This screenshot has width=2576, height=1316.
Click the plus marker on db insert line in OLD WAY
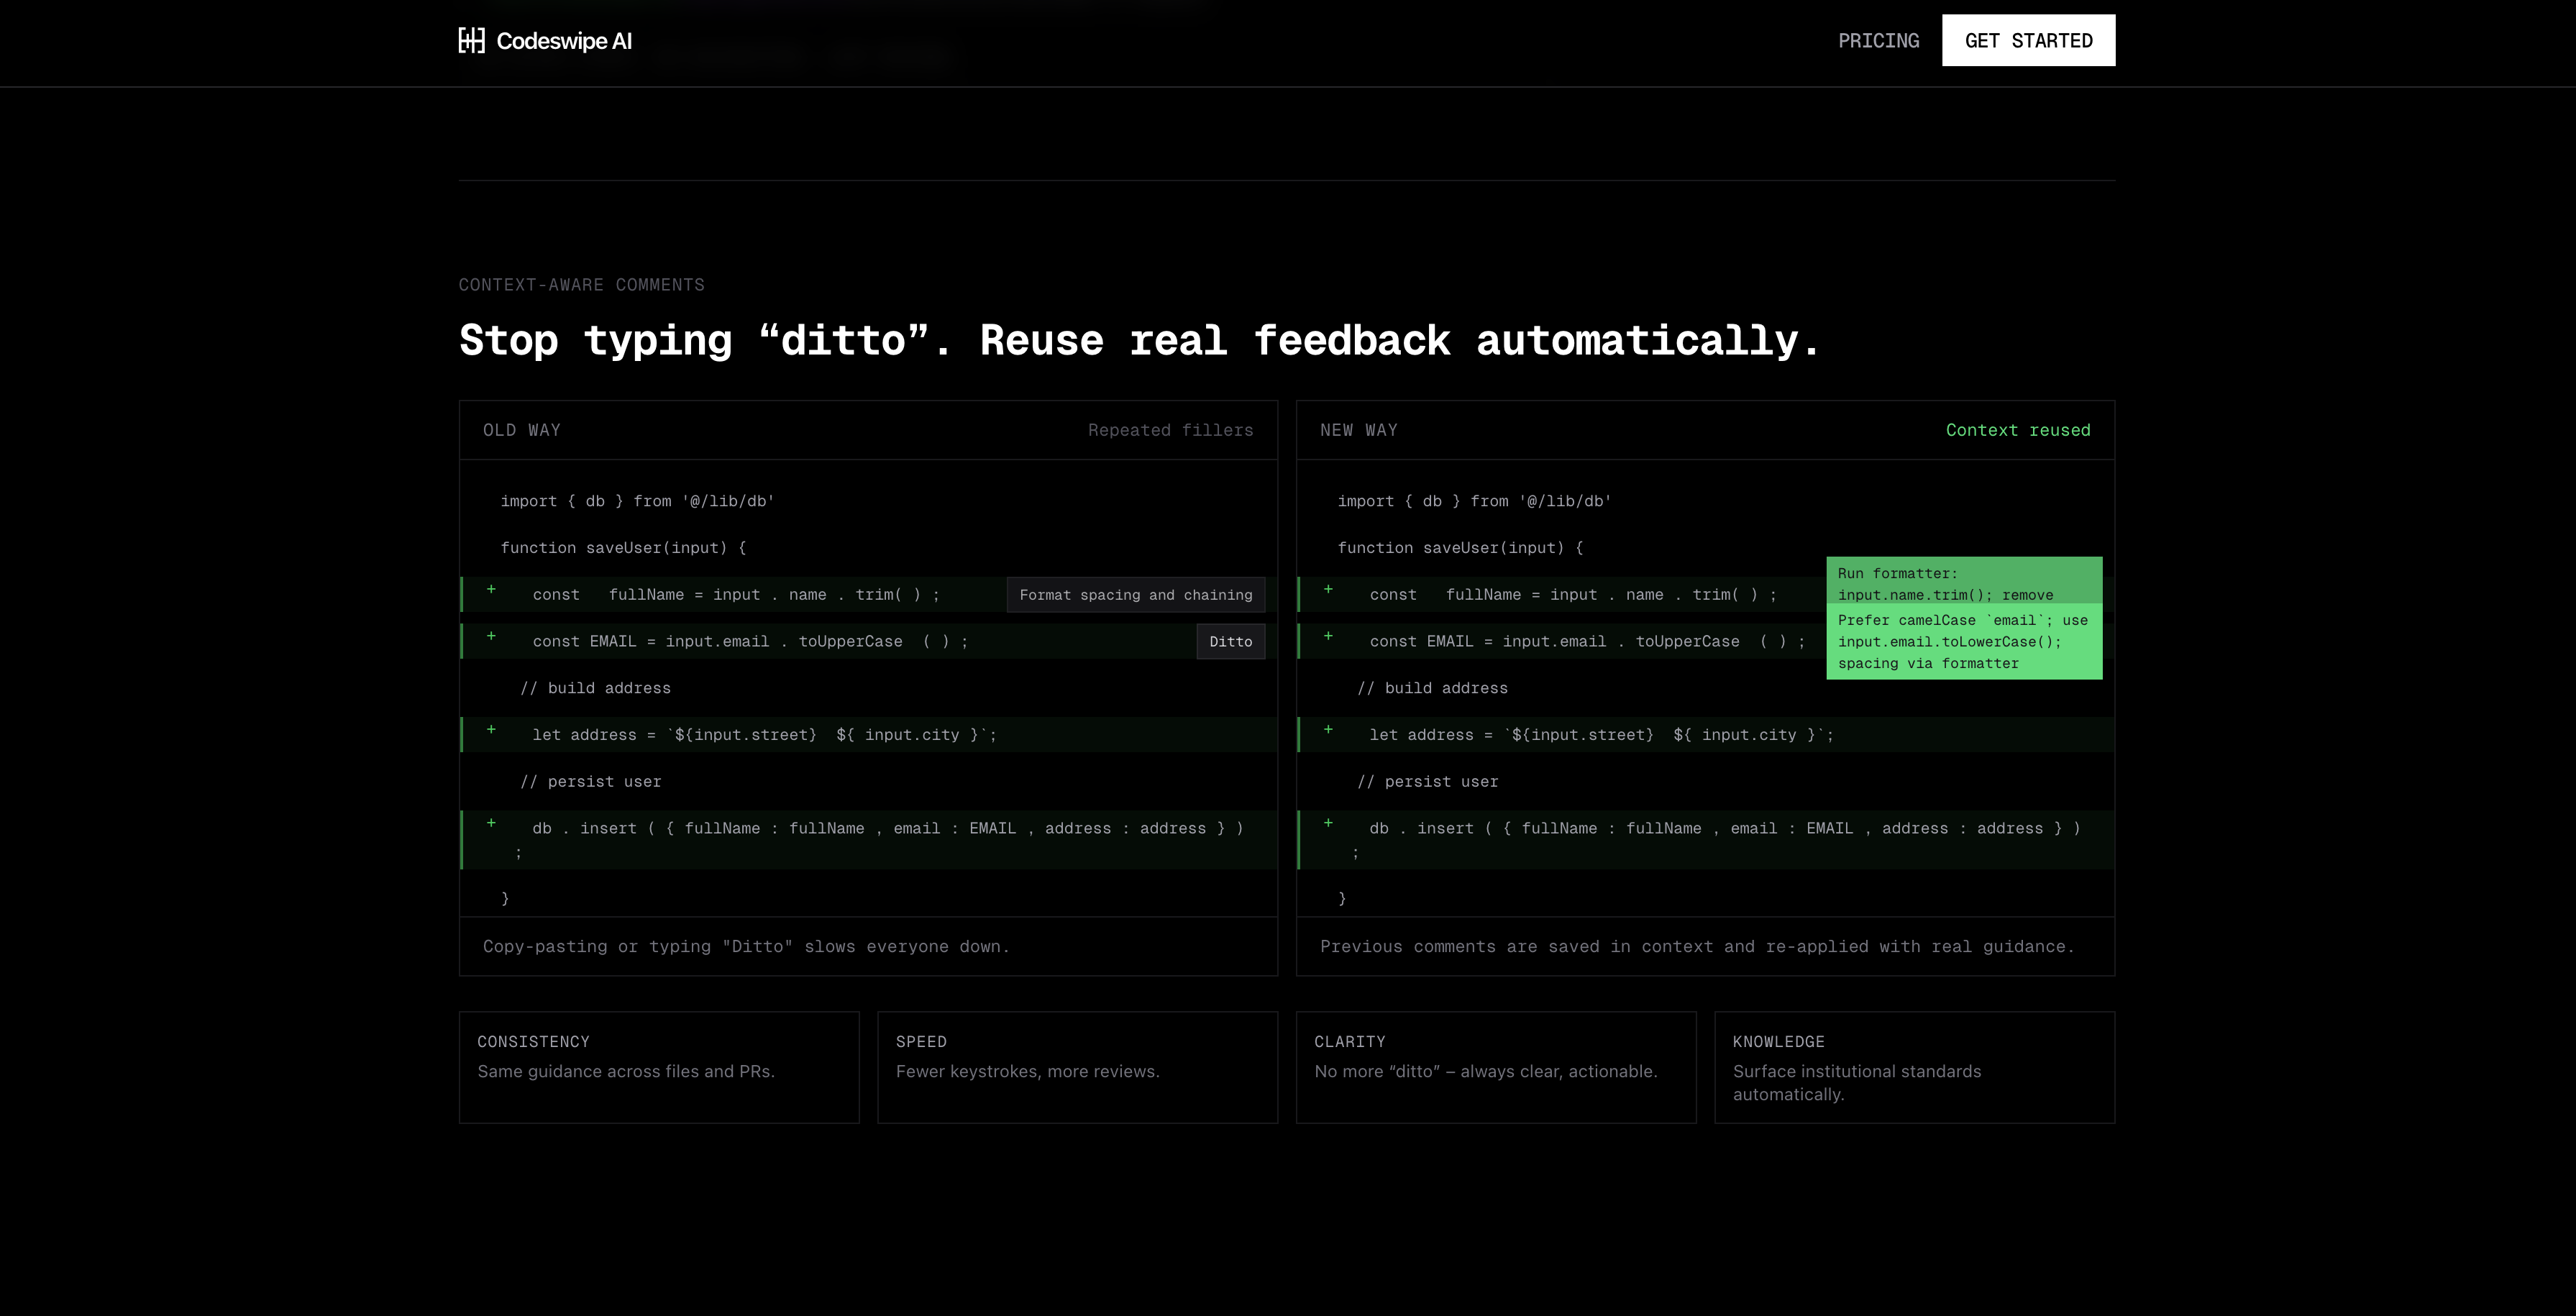click(491, 823)
